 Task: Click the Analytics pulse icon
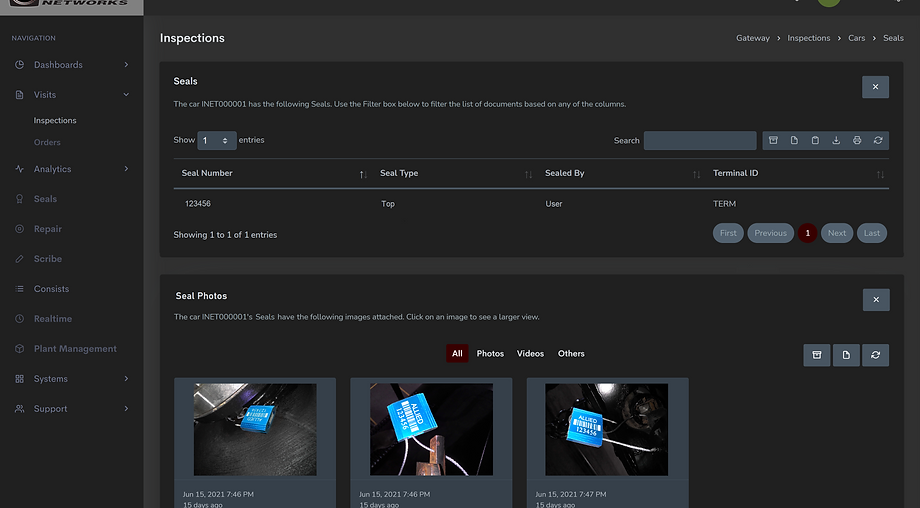pyautogui.click(x=19, y=169)
